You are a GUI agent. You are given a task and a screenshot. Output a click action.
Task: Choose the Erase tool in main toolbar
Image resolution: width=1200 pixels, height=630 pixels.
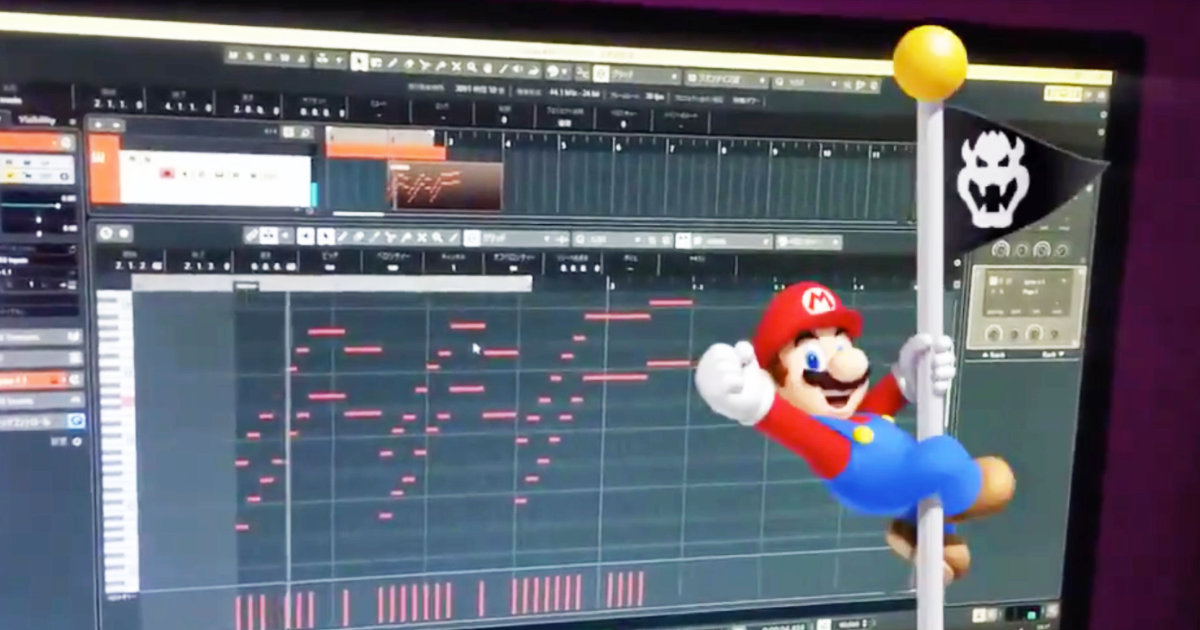[x=409, y=65]
